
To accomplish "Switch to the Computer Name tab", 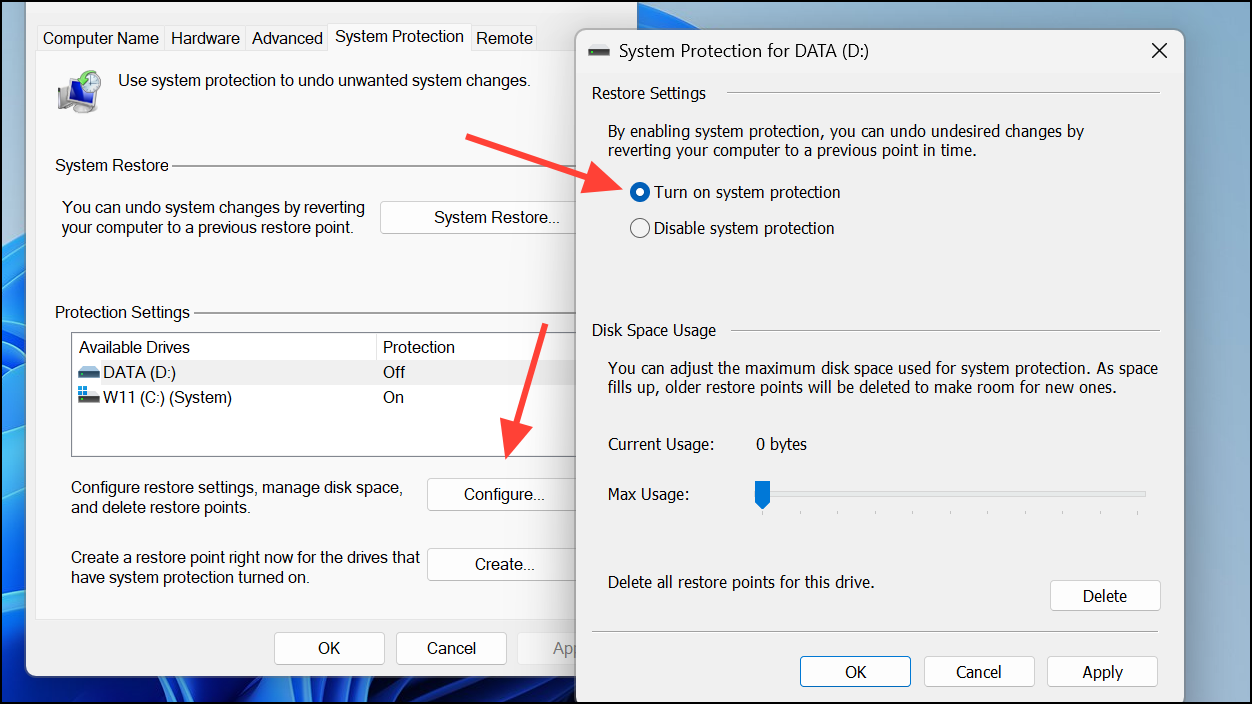I will click(x=100, y=38).
